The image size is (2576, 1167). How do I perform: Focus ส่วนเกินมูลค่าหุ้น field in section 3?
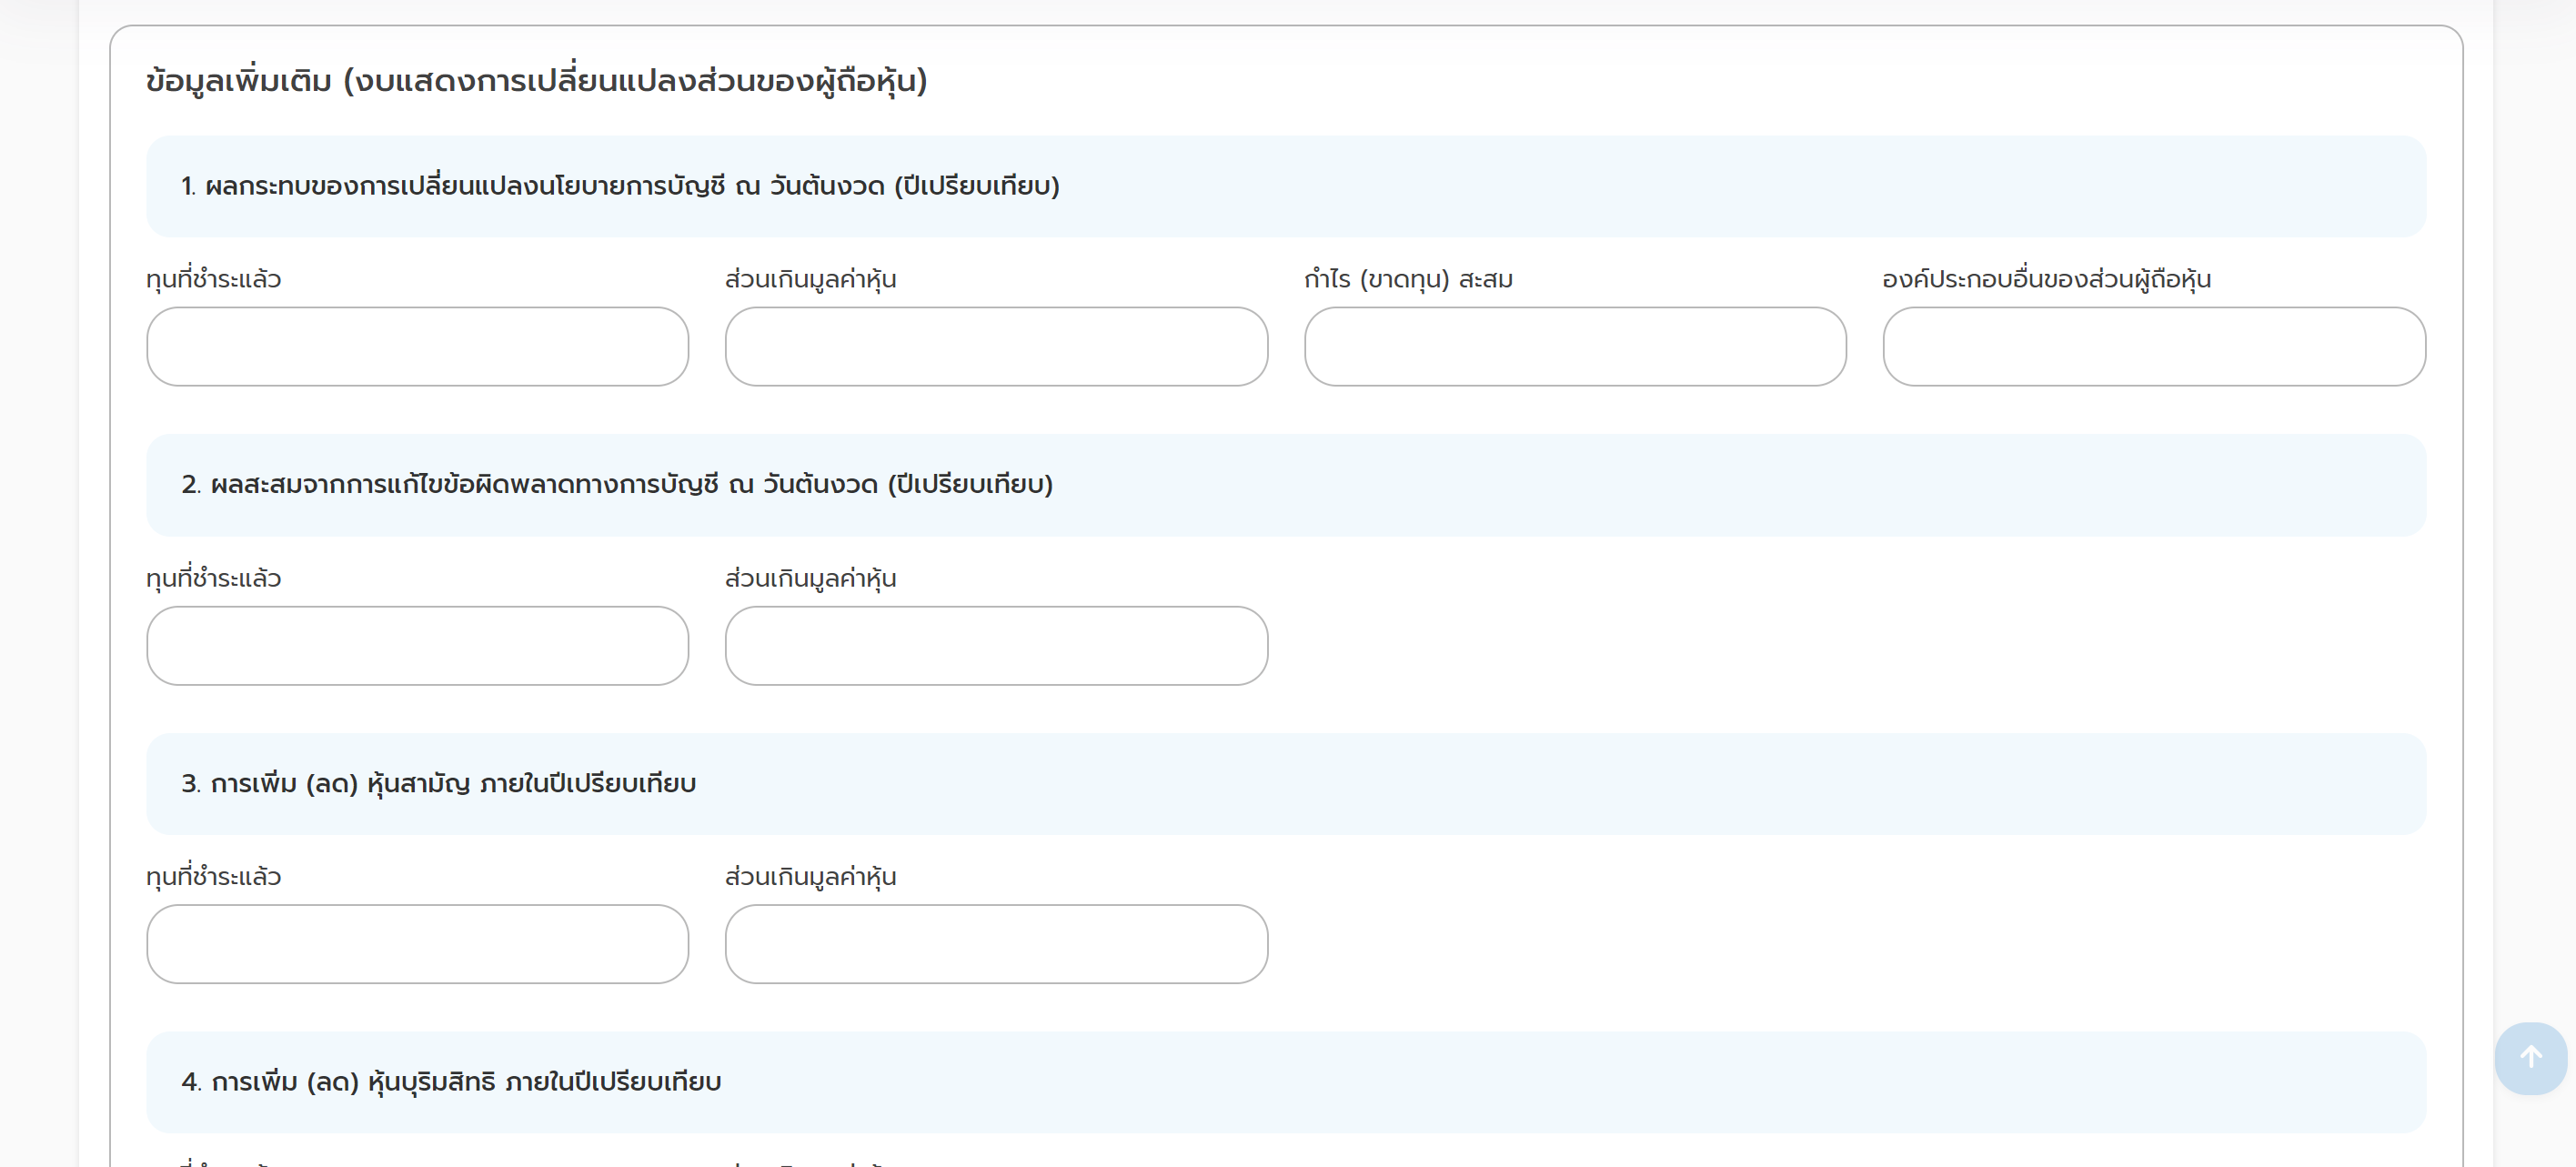pos(996,943)
